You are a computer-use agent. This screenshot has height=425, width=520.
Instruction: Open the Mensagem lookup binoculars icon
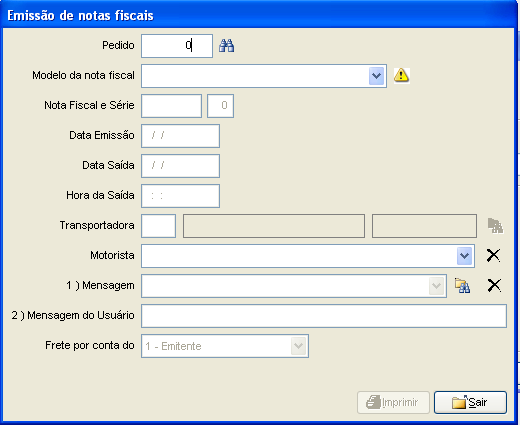pos(463,286)
